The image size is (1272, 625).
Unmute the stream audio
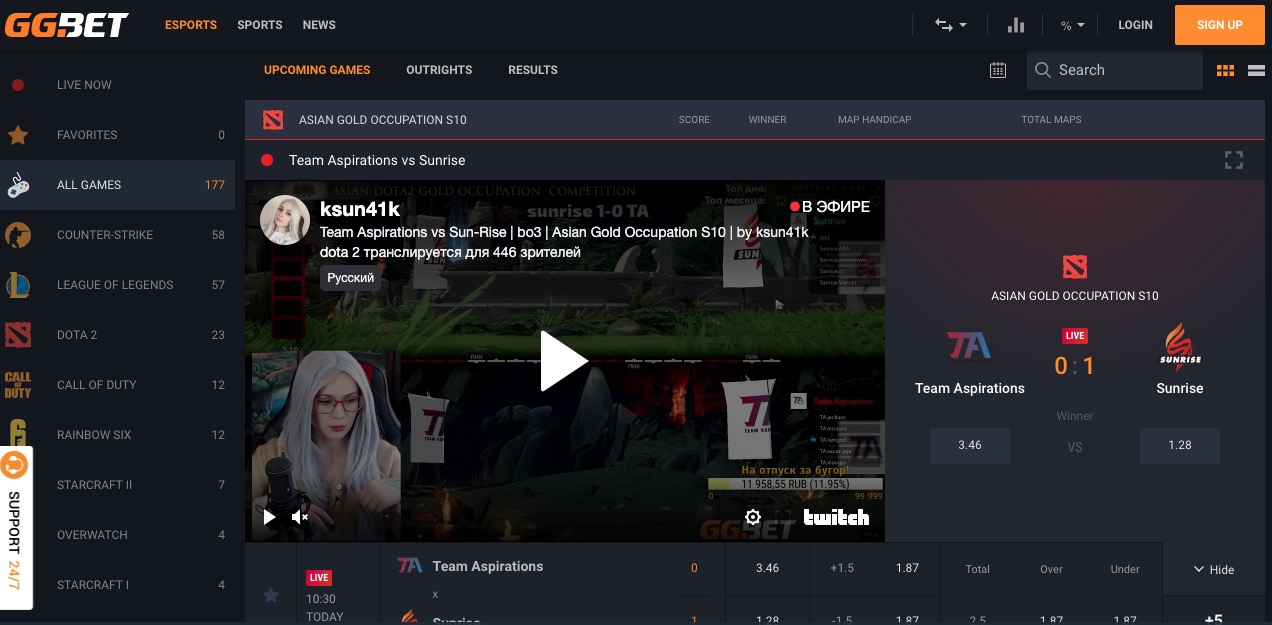tap(299, 517)
